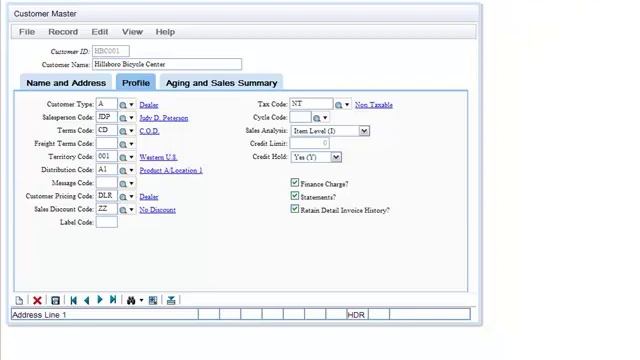Expand the Sales Analysis combo box
The width and height of the screenshot is (640, 360).
[x=364, y=131]
